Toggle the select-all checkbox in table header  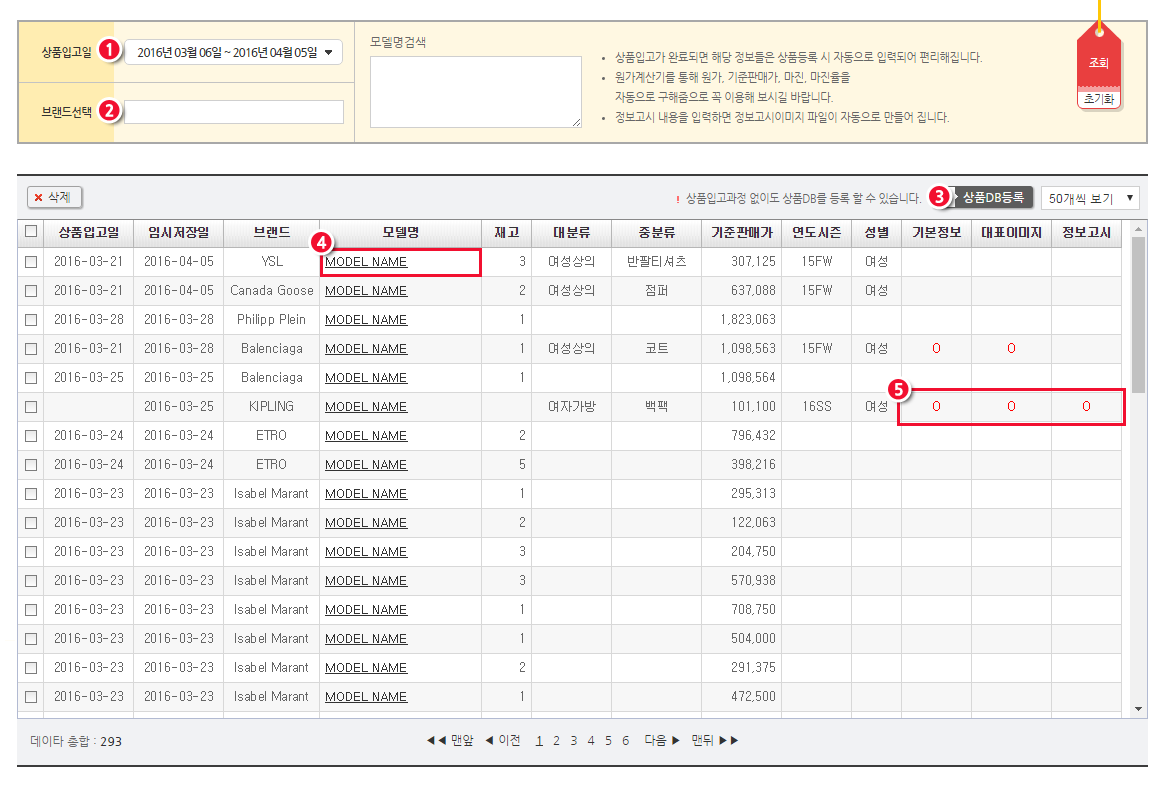(x=31, y=232)
